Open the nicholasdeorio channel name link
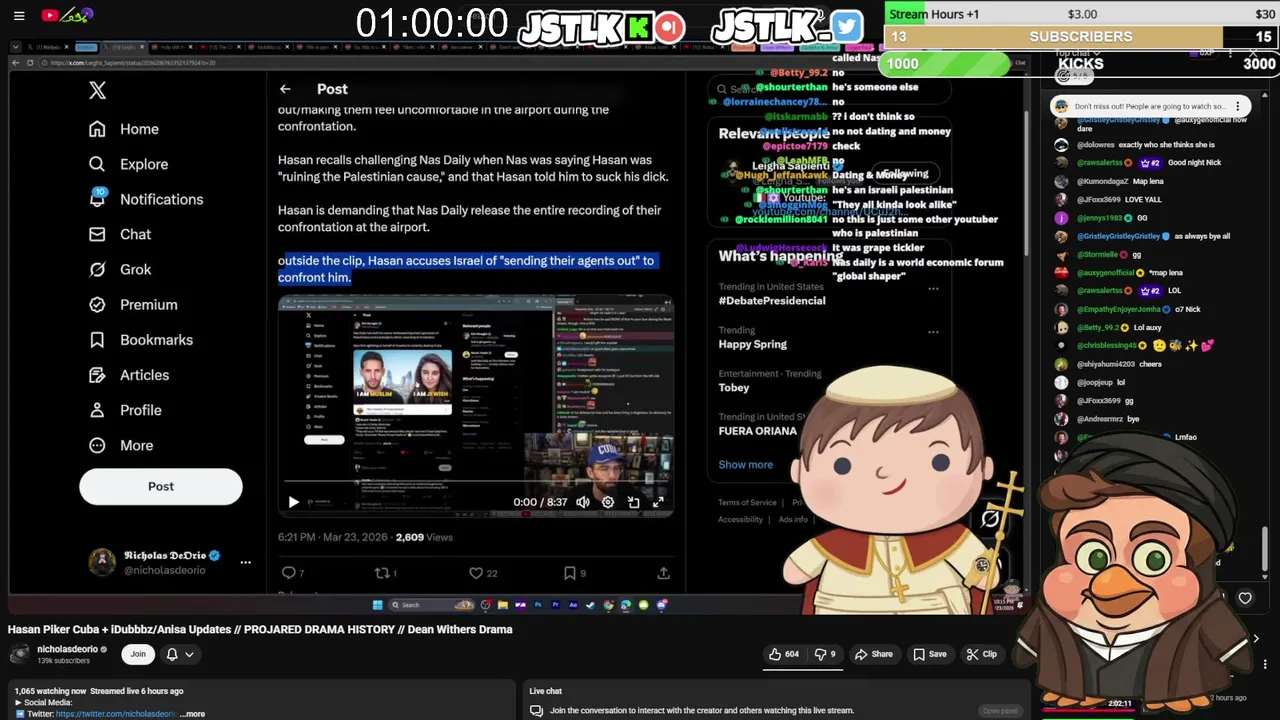The width and height of the screenshot is (1280, 720). [x=67, y=649]
